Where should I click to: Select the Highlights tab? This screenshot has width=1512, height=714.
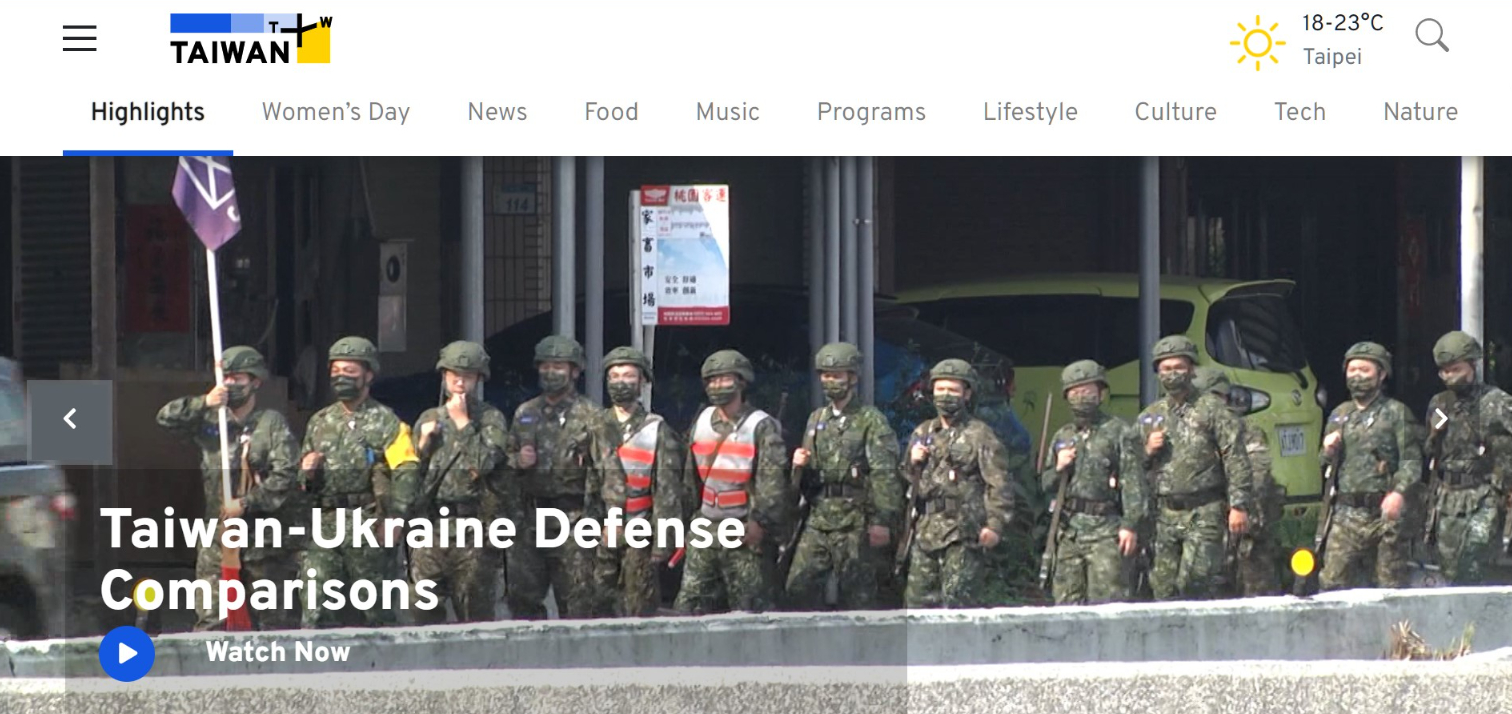coord(148,112)
